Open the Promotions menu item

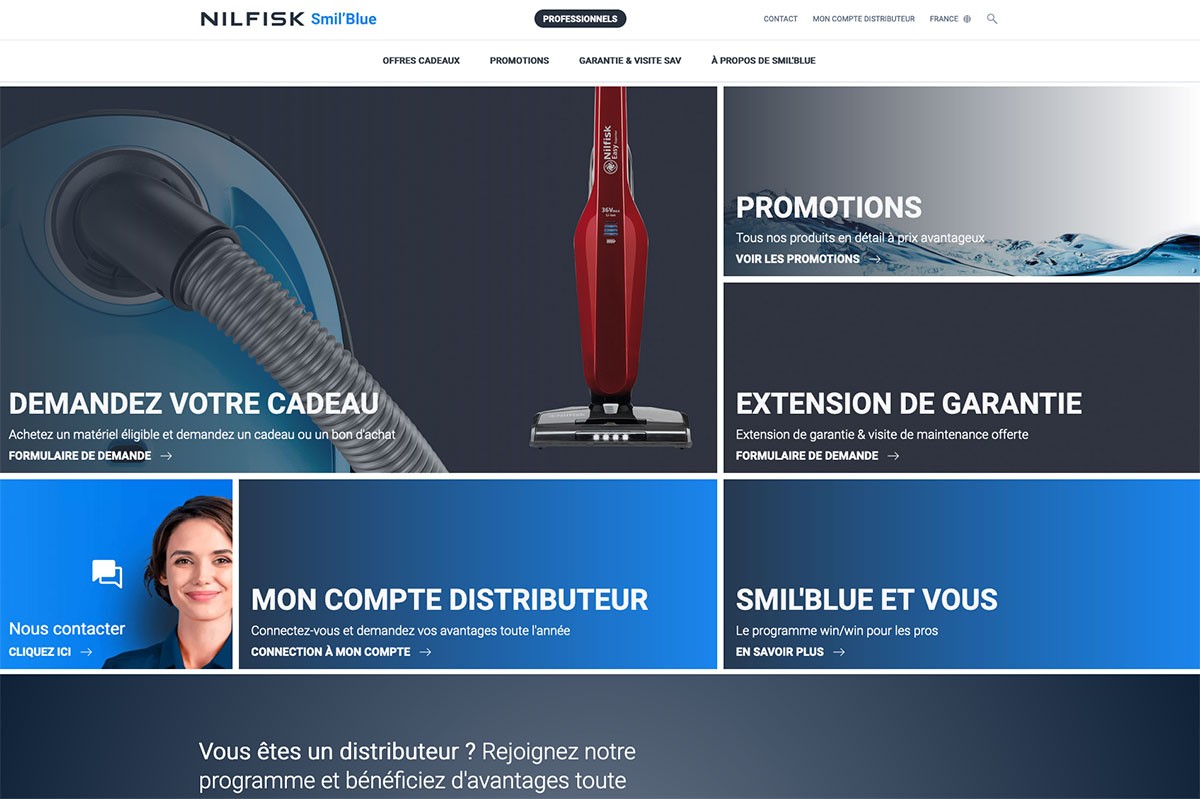(x=519, y=61)
